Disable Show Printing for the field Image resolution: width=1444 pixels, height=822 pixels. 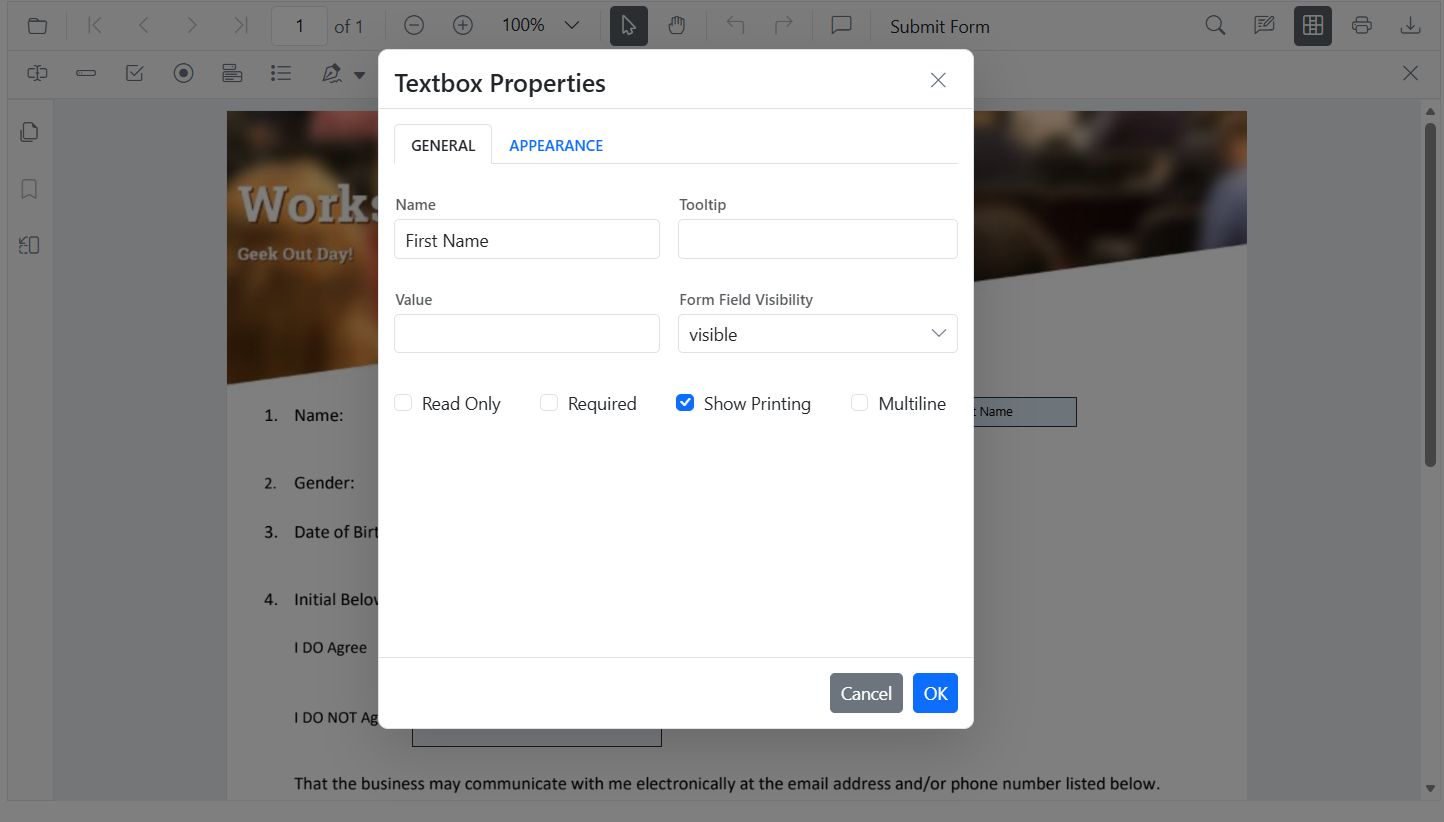(x=685, y=402)
